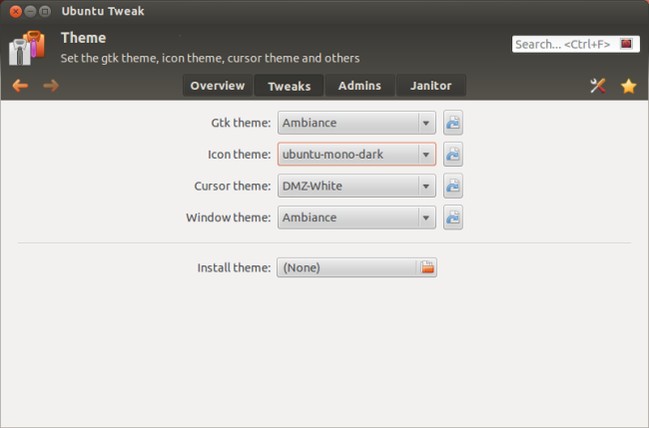Open the preferences wrench and screwdriver icon
649x428 pixels.
coord(598,86)
